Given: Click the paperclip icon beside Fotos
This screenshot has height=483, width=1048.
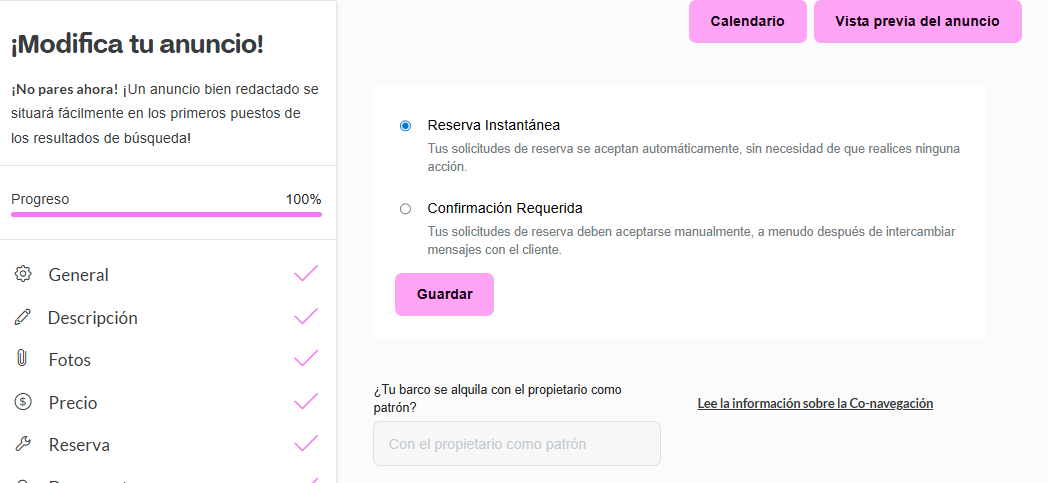Looking at the screenshot, I should coord(22,359).
